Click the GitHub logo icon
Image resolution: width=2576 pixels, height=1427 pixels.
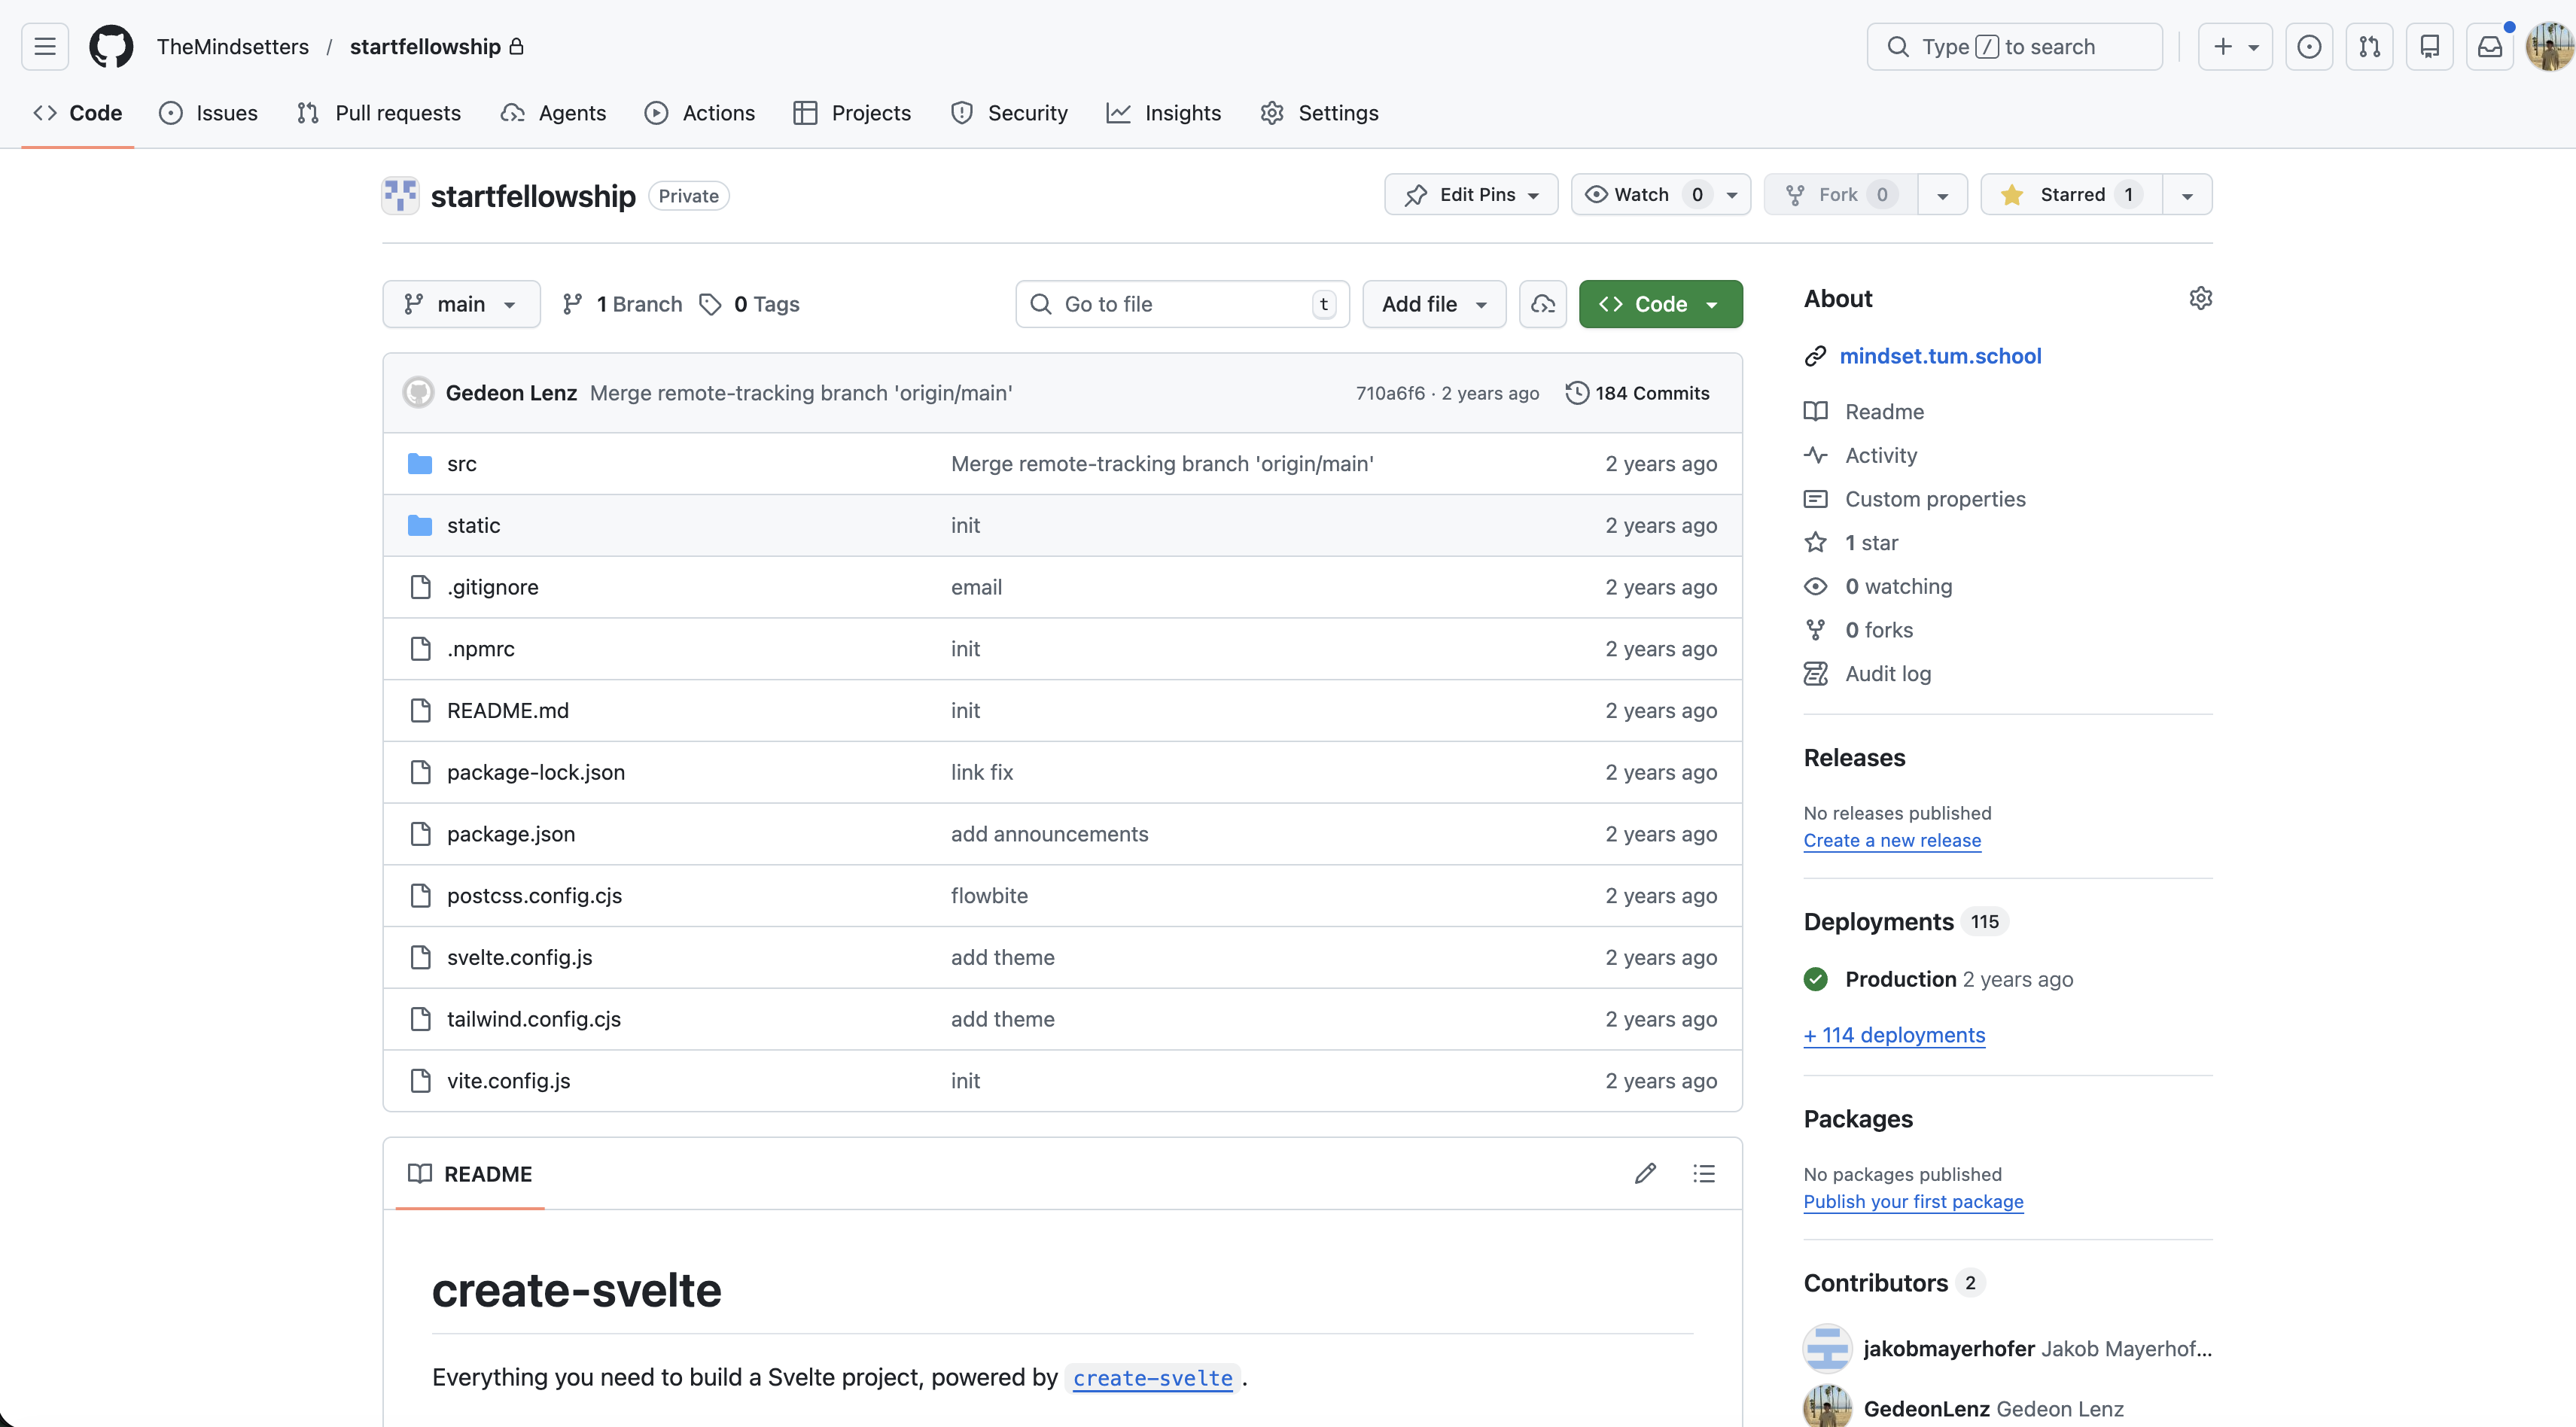tap(111, 47)
